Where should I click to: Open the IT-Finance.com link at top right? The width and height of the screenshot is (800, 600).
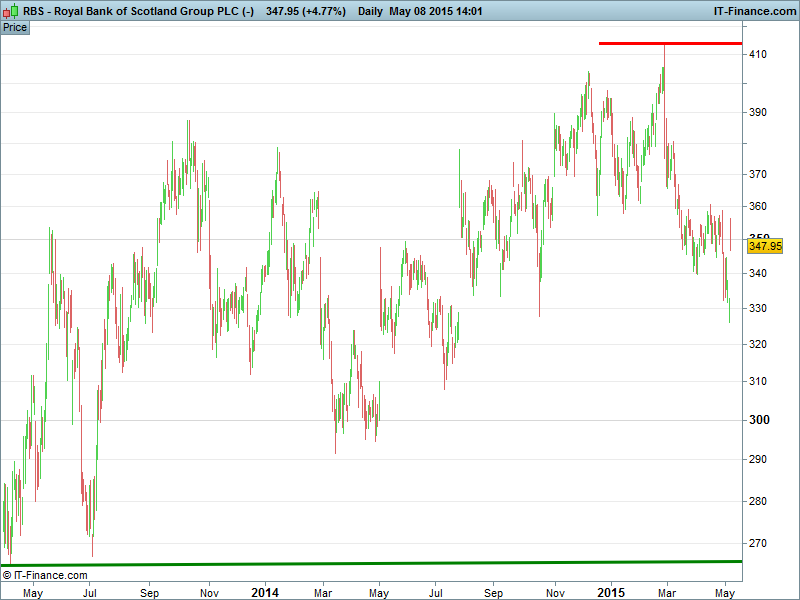(x=754, y=10)
